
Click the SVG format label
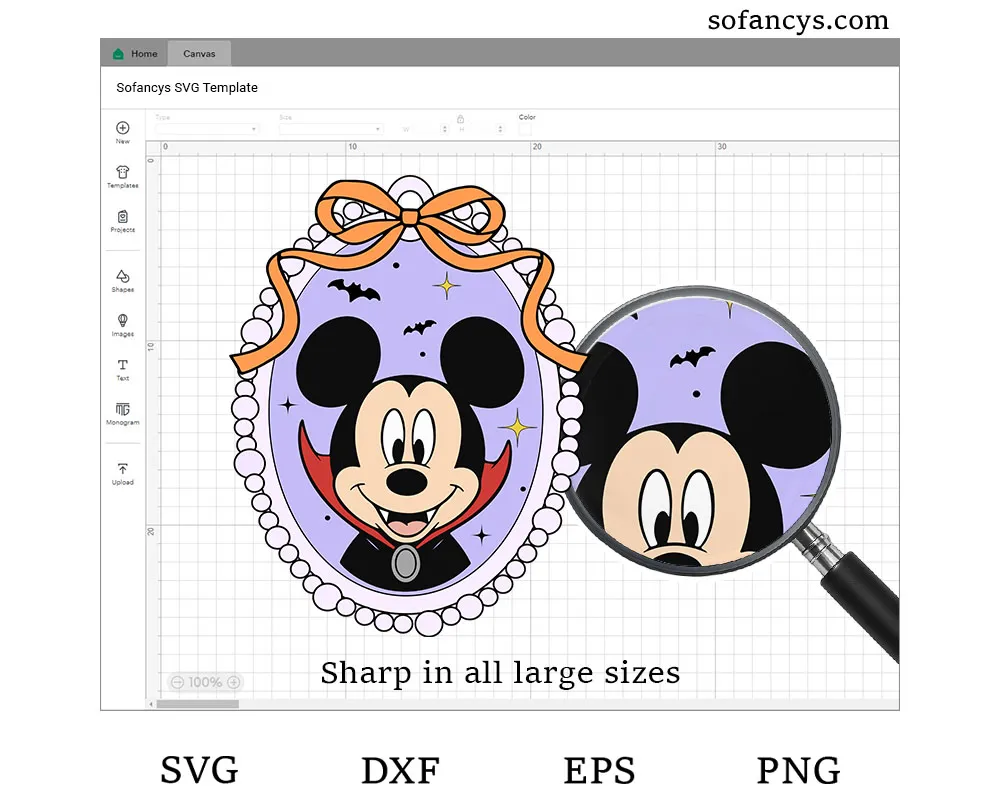[200, 770]
